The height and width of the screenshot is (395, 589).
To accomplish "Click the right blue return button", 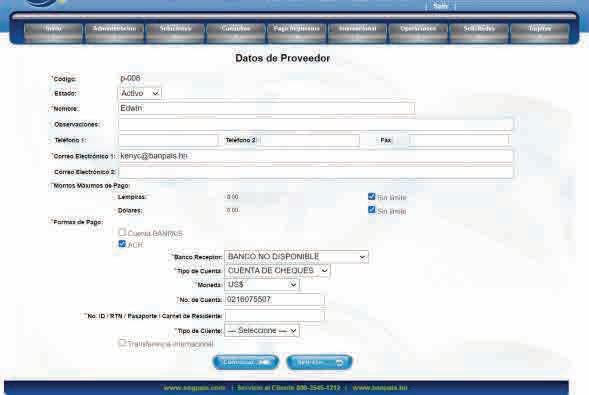I will click(x=319, y=362).
